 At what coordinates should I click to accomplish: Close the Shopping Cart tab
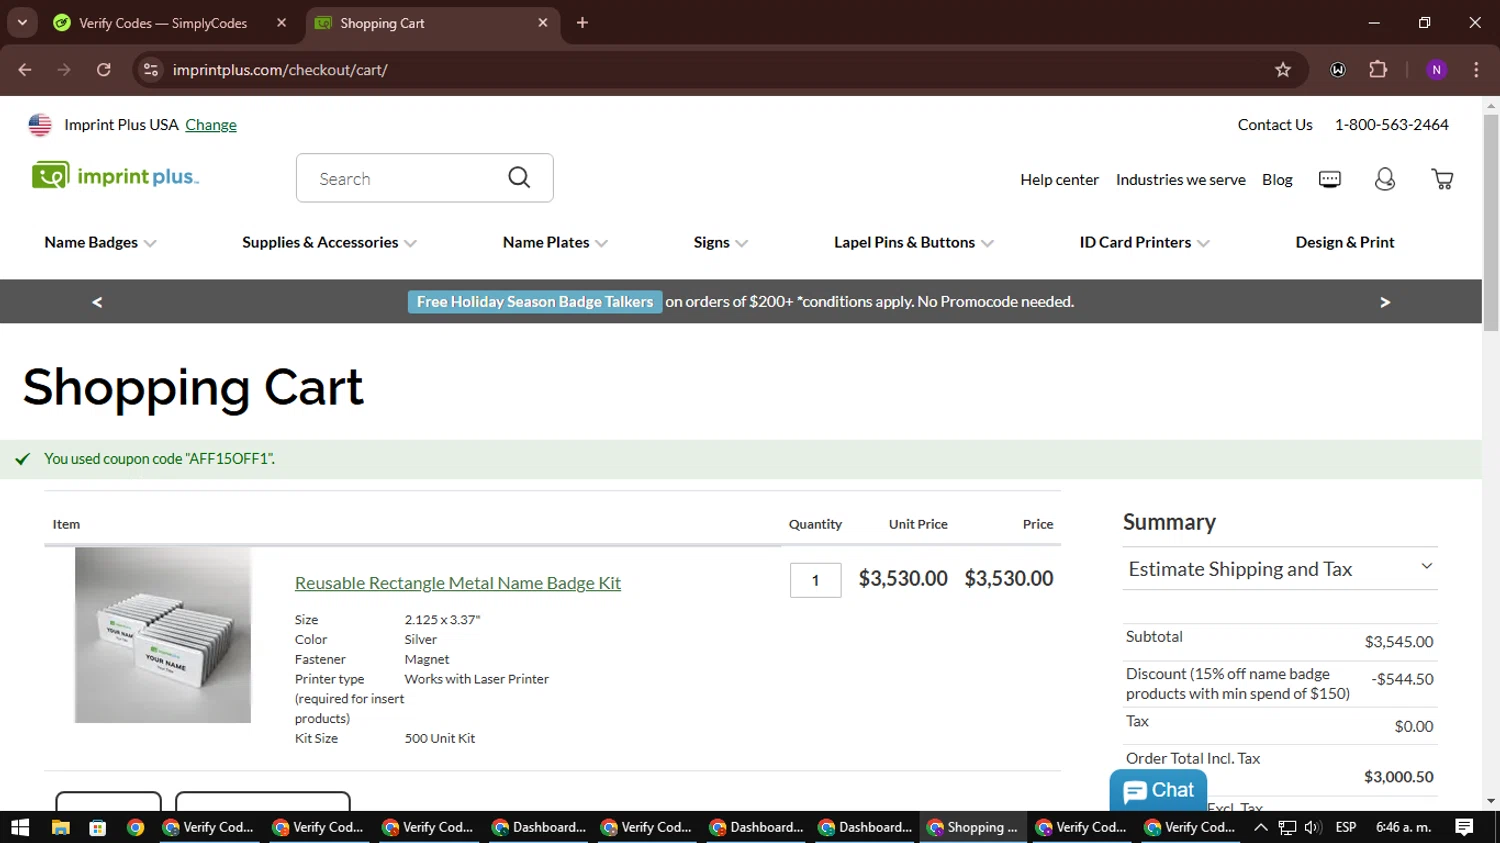point(543,23)
